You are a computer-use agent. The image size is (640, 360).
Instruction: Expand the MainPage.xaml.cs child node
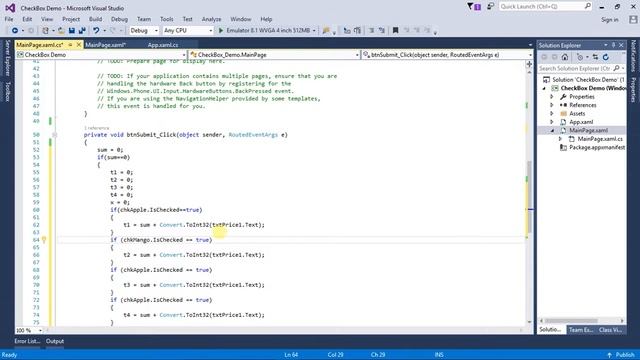tap(560, 139)
